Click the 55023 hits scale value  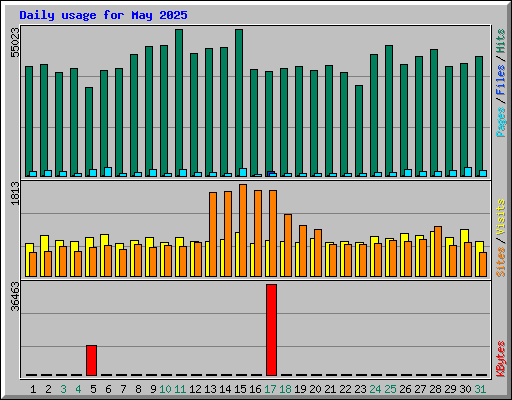point(15,42)
